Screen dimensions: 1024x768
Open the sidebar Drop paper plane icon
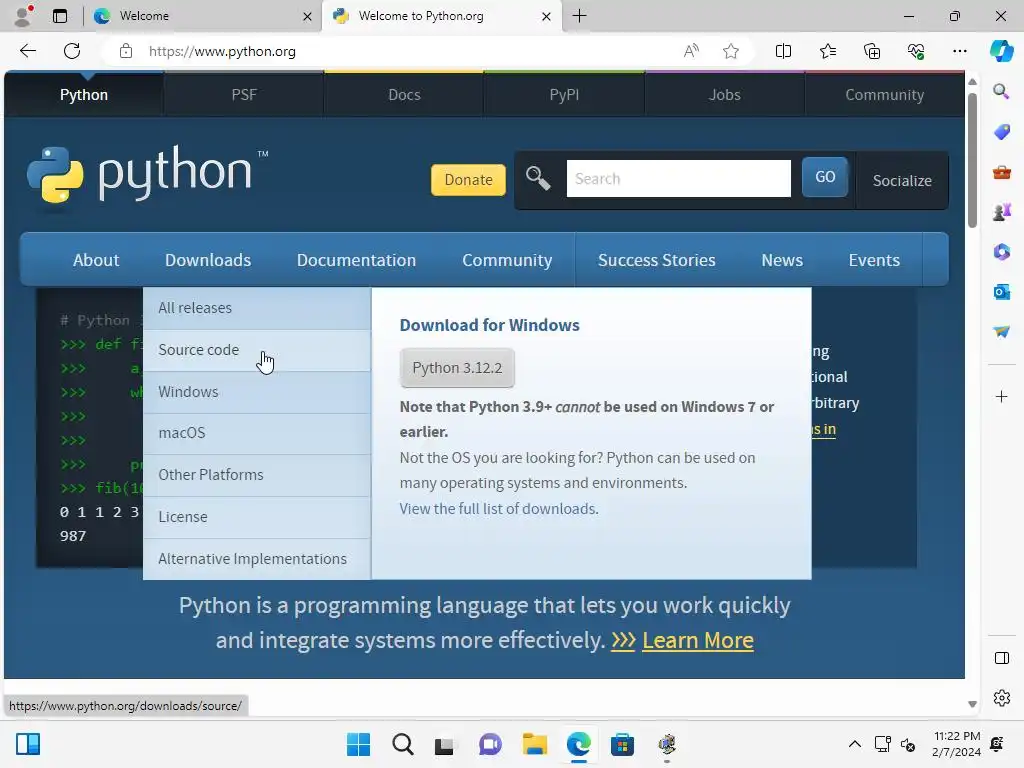(1001, 332)
